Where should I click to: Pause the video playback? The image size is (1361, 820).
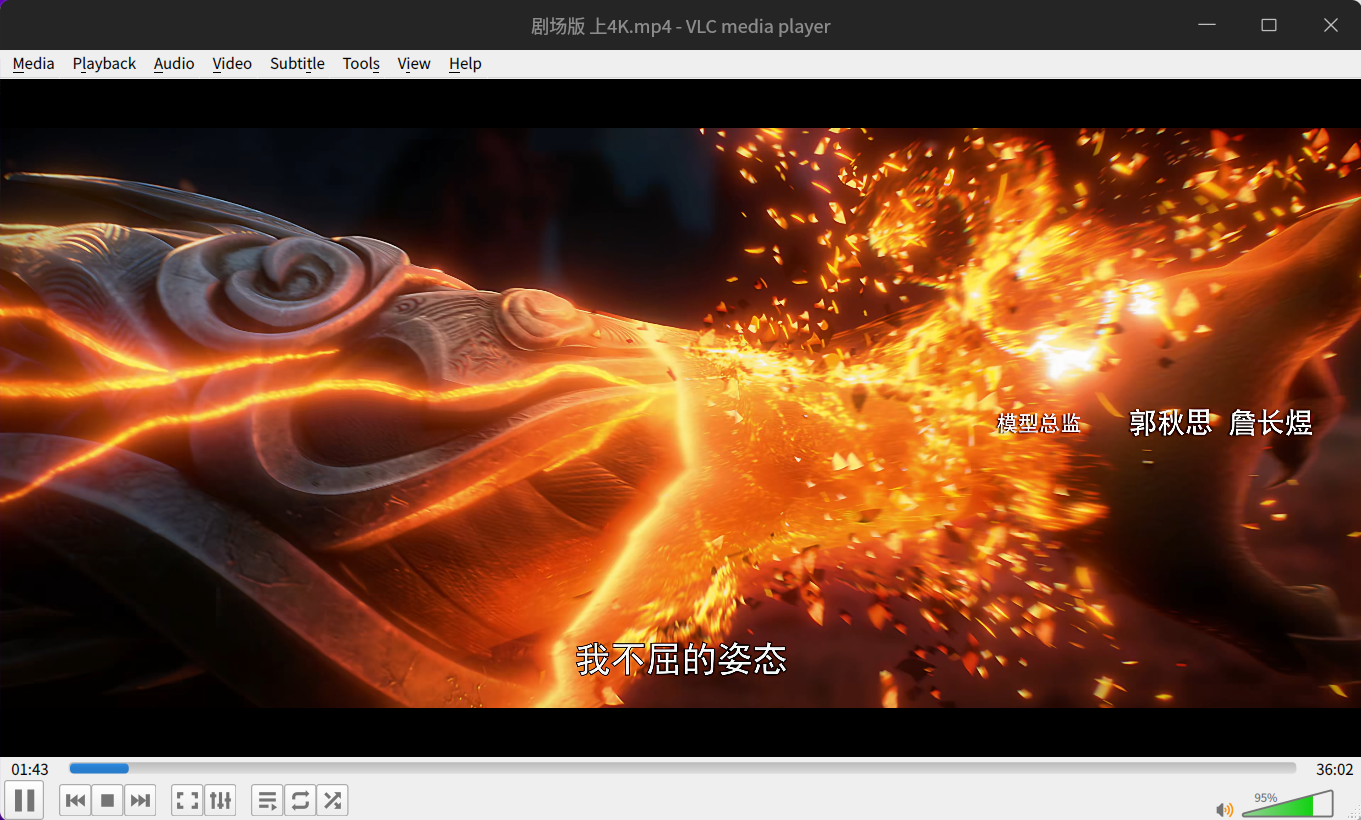tap(25, 800)
